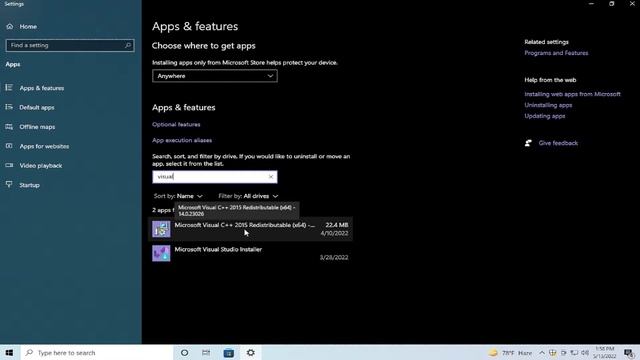Click the Visual Studio Installer's install date
The width and height of the screenshot is (640, 360).
(x=334, y=258)
